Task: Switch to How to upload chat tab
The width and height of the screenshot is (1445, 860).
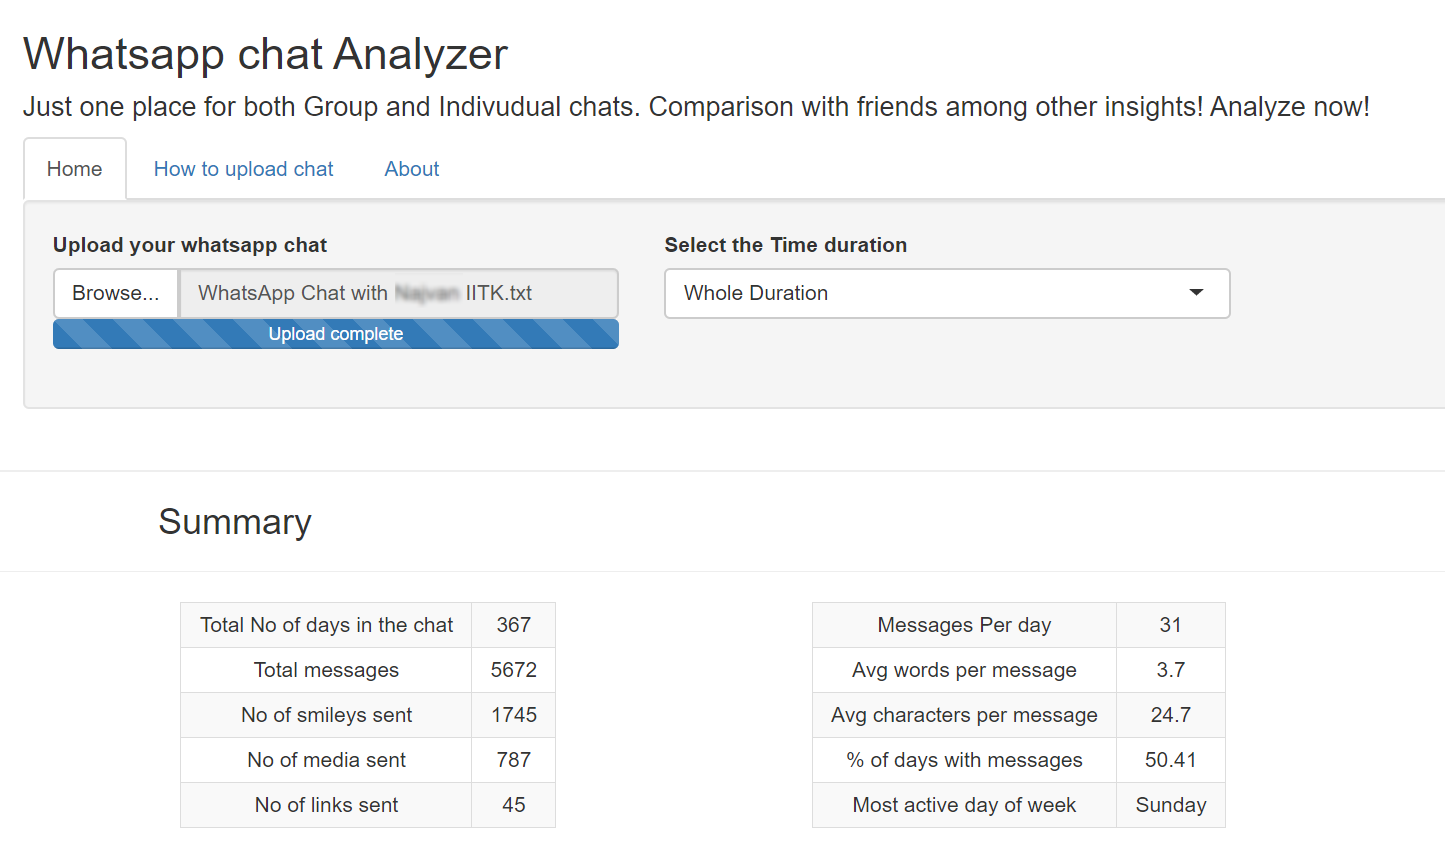Action: [243, 169]
